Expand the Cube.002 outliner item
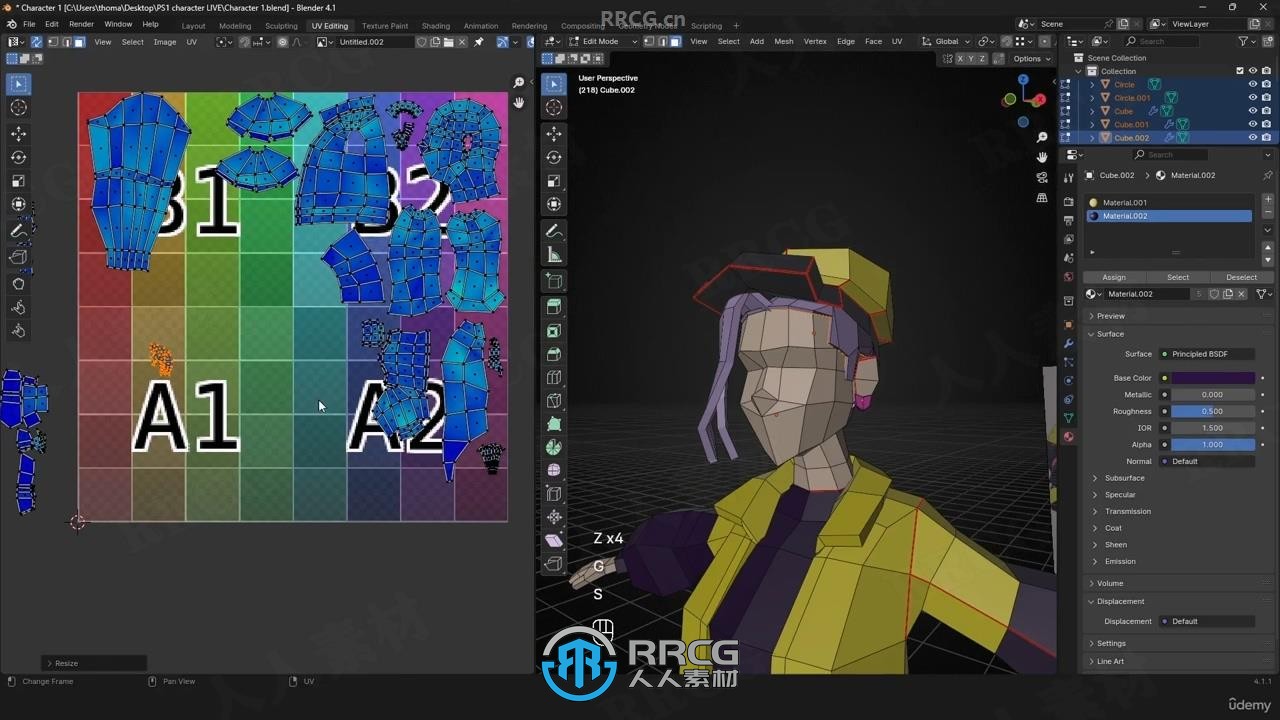This screenshot has height=720, width=1280. 1092,138
